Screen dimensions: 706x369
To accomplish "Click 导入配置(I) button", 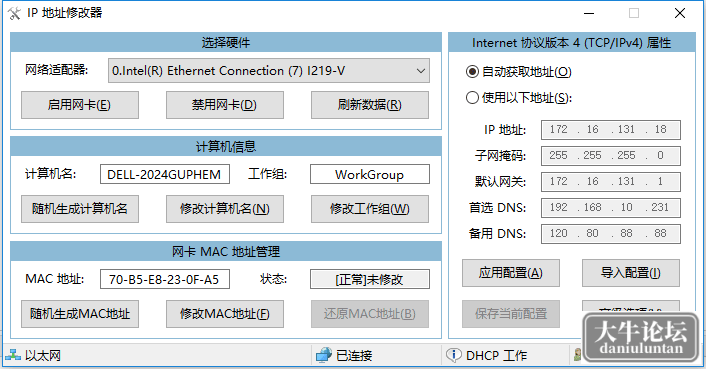I will pyautogui.click(x=630, y=273).
